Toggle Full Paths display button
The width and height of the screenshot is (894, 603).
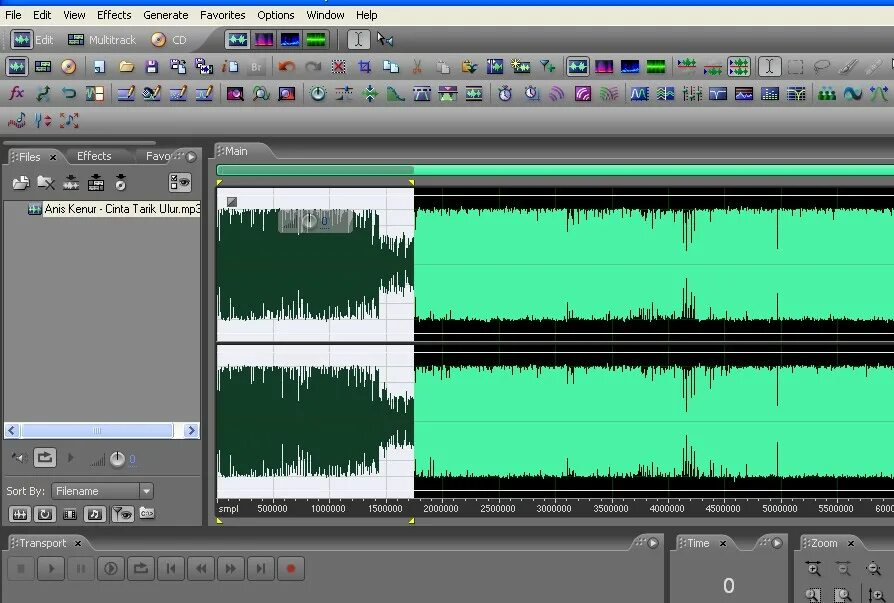click(147, 513)
